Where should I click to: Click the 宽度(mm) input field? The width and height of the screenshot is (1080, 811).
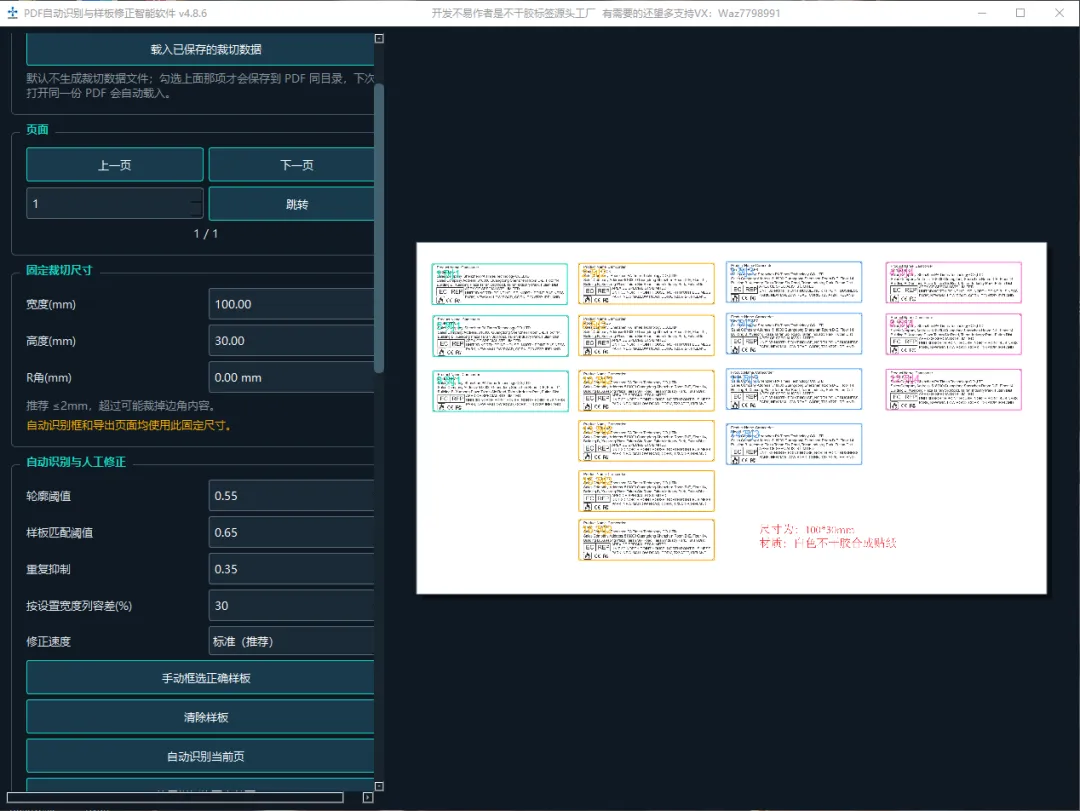[x=291, y=304]
